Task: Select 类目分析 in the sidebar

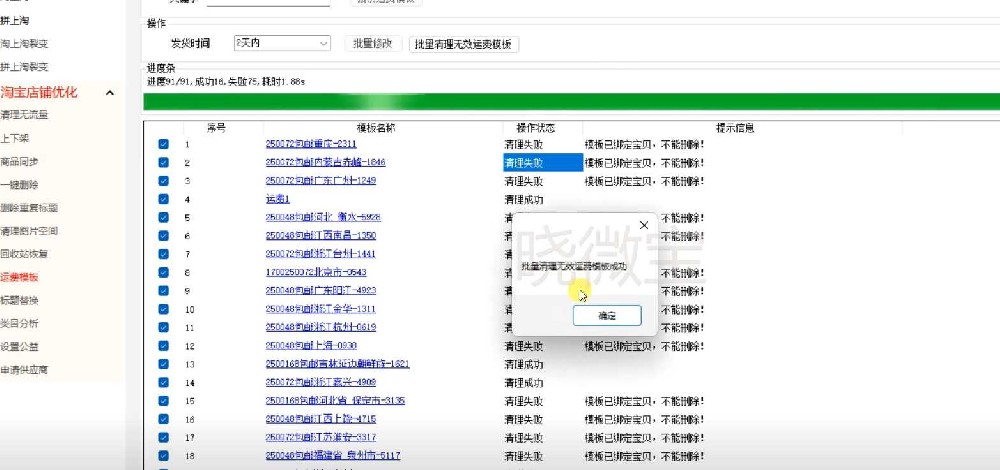Action: 19,323
